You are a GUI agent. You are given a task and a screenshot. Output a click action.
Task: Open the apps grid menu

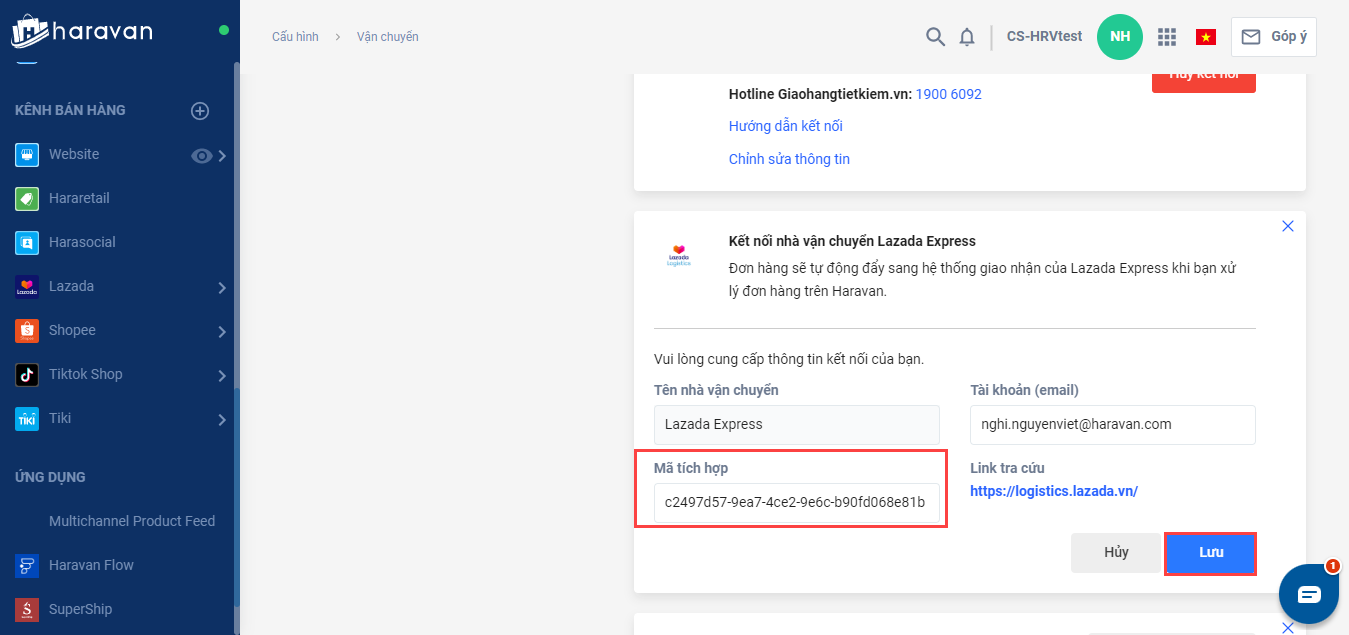coord(1166,37)
